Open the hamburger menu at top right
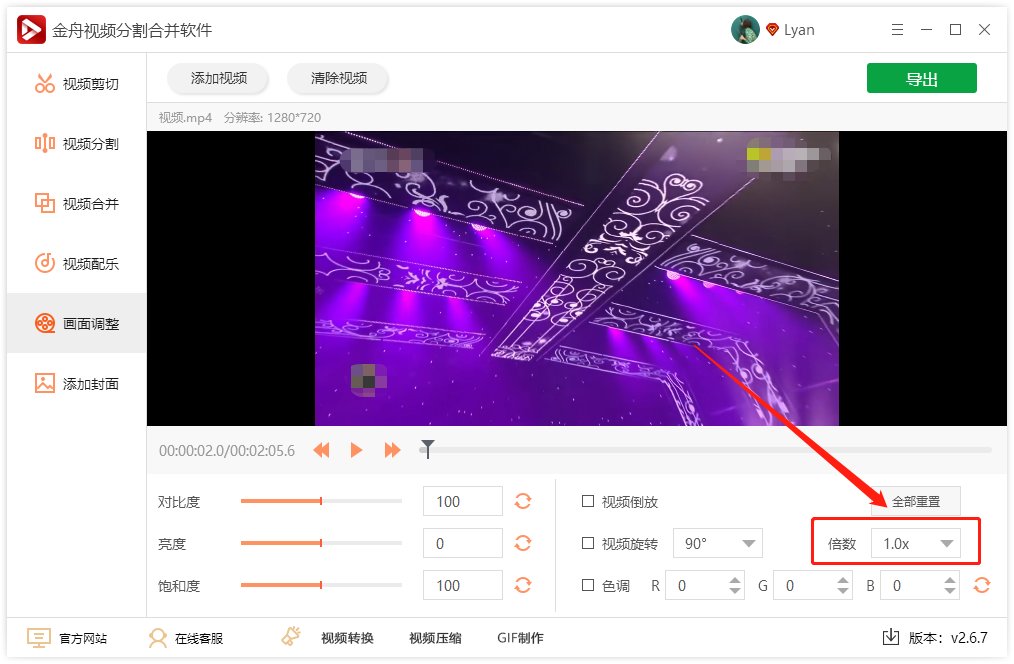1014x664 pixels. pyautogui.click(x=897, y=29)
